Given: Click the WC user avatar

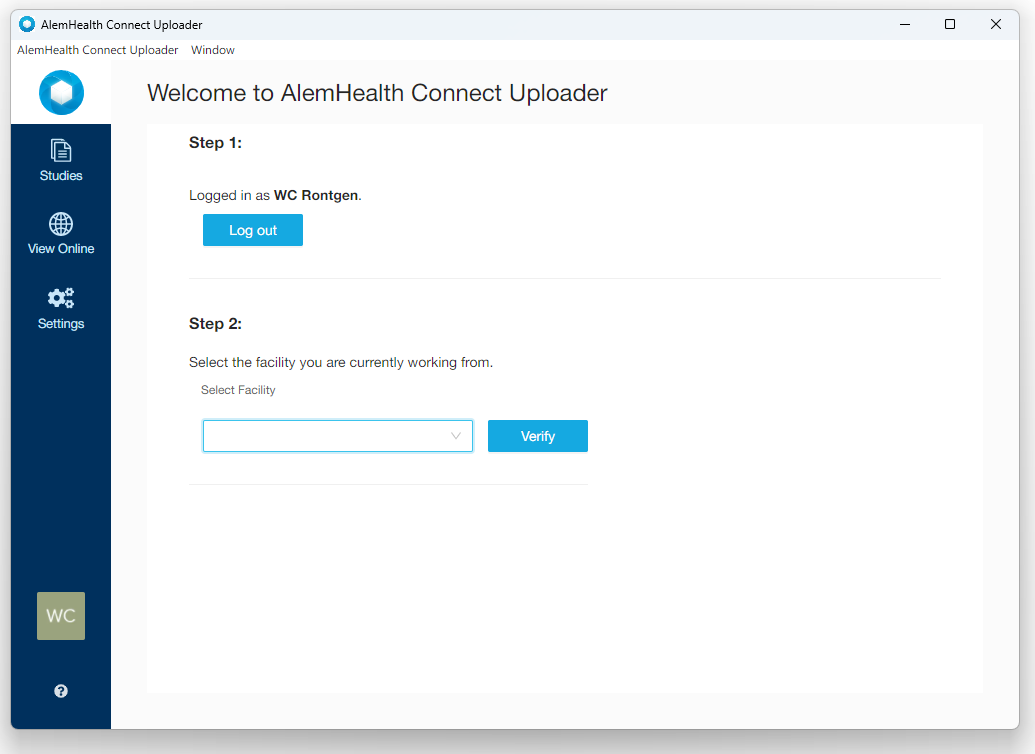Looking at the screenshot, I should pos(61,616).
